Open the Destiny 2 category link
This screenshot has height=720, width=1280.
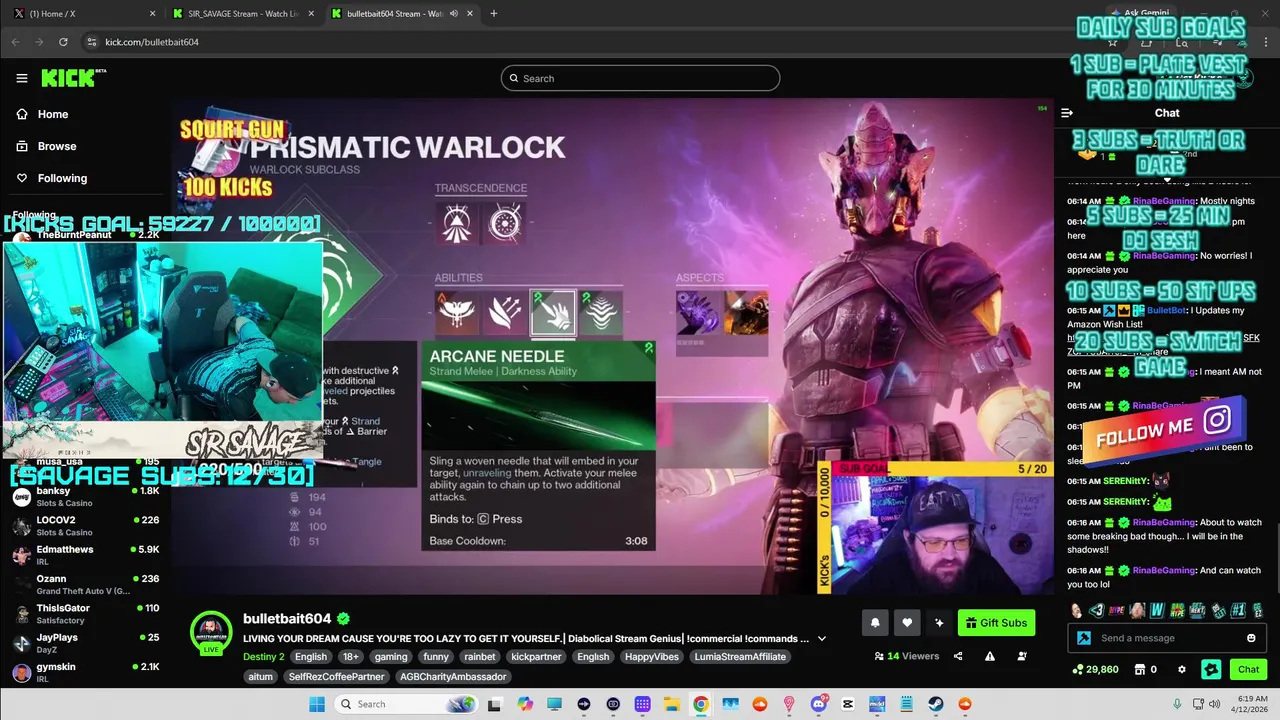click(263, 657)
